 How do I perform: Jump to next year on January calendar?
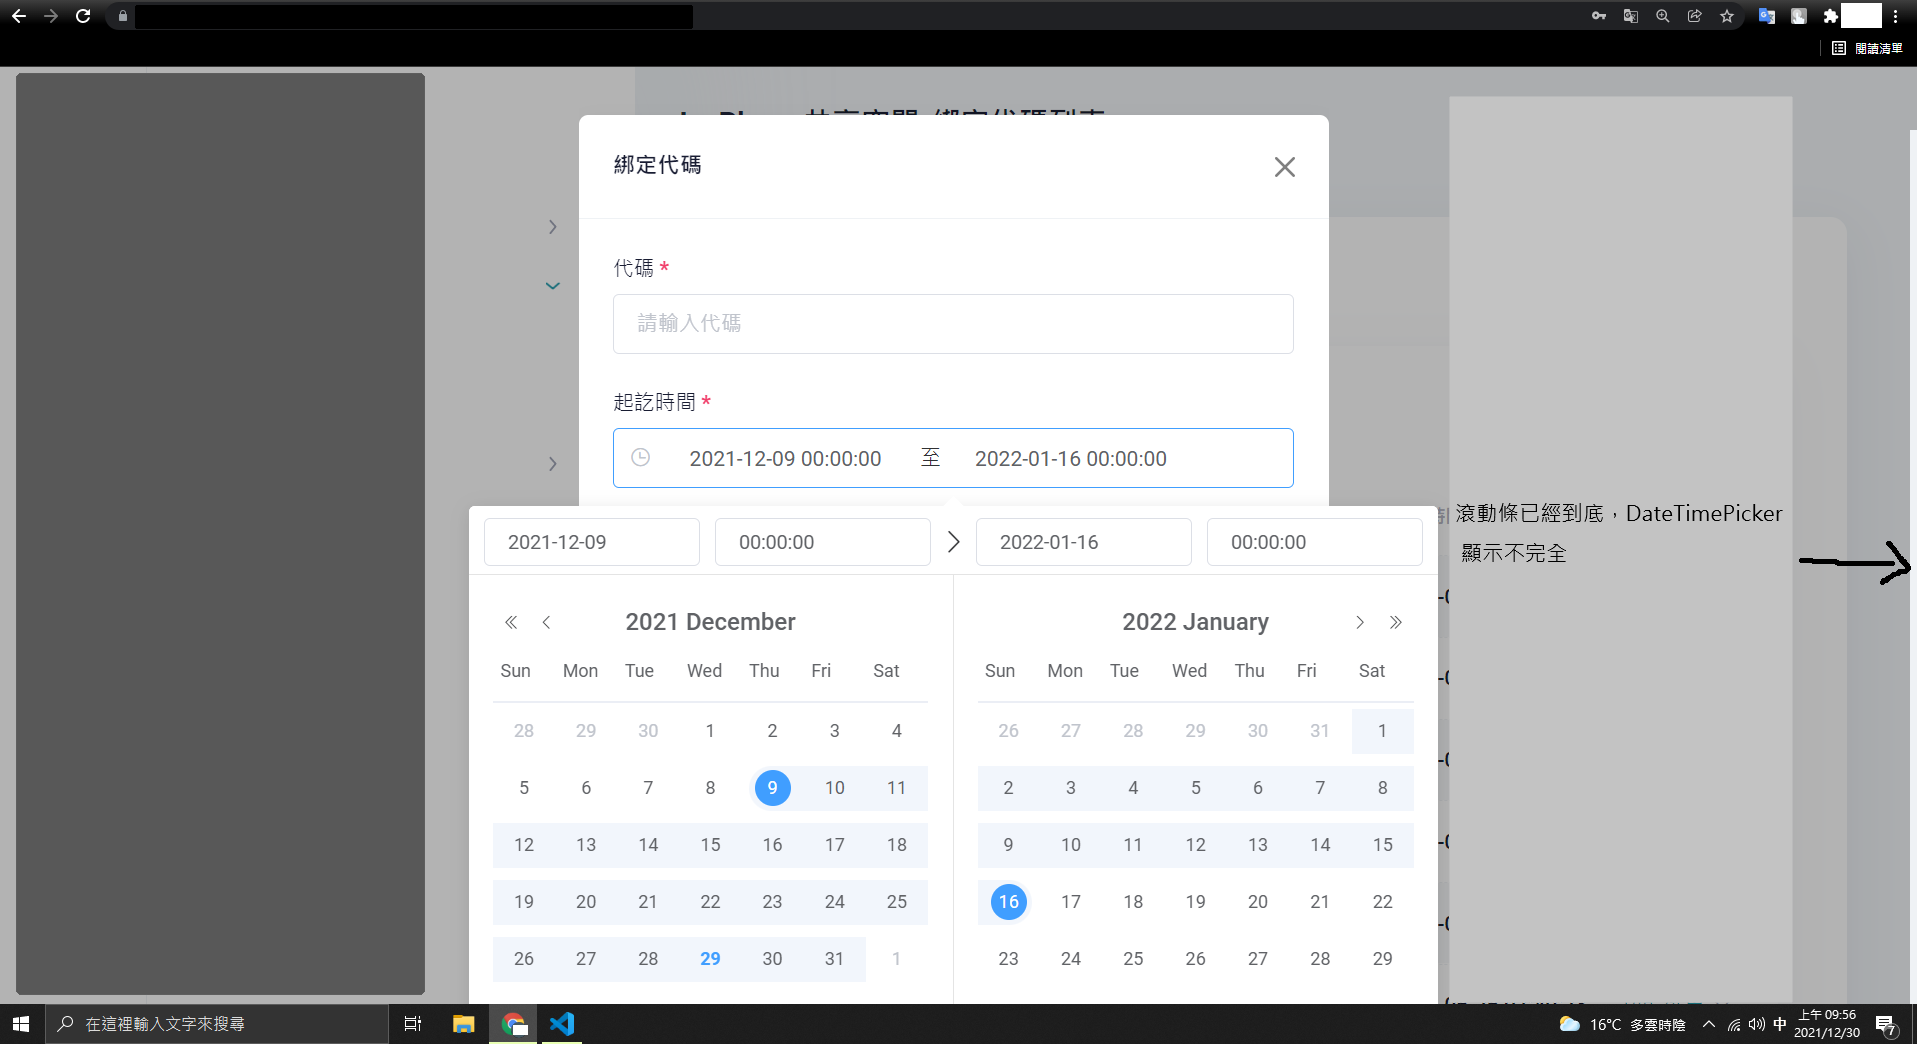click(1396, 622)
